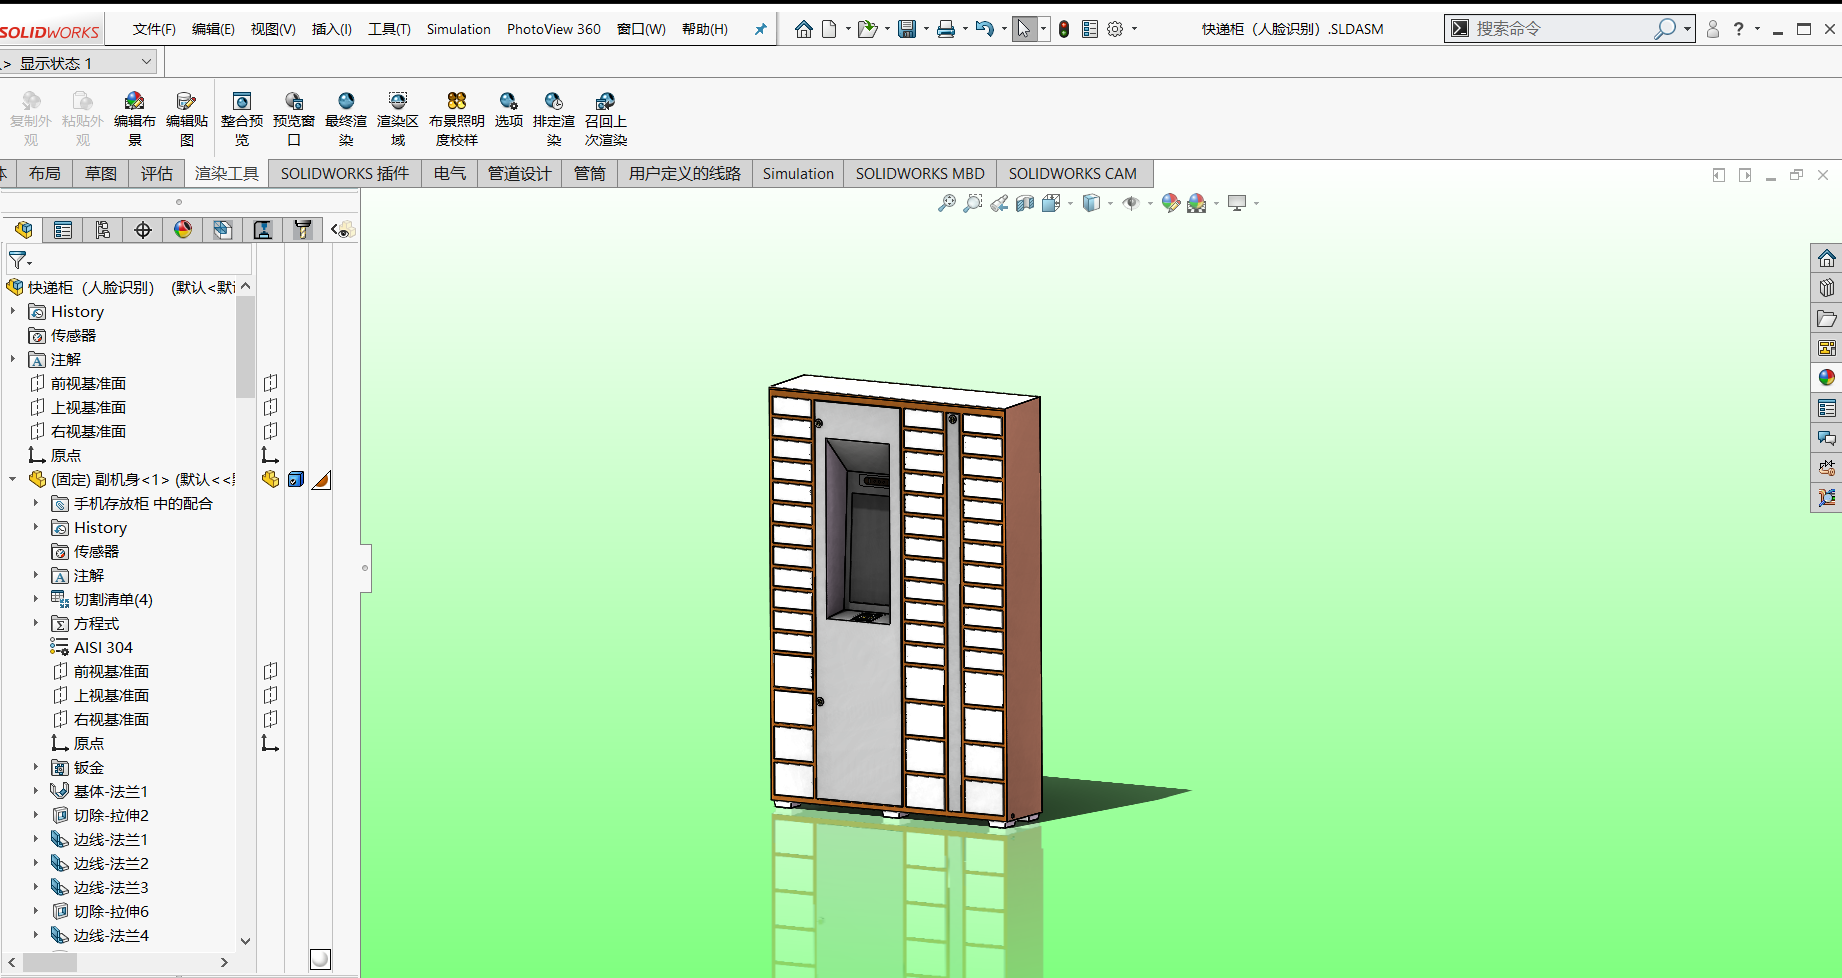Toggle the display pane arrow button
This screenshot has width=1842, height=978.
(x=342, y=230)
